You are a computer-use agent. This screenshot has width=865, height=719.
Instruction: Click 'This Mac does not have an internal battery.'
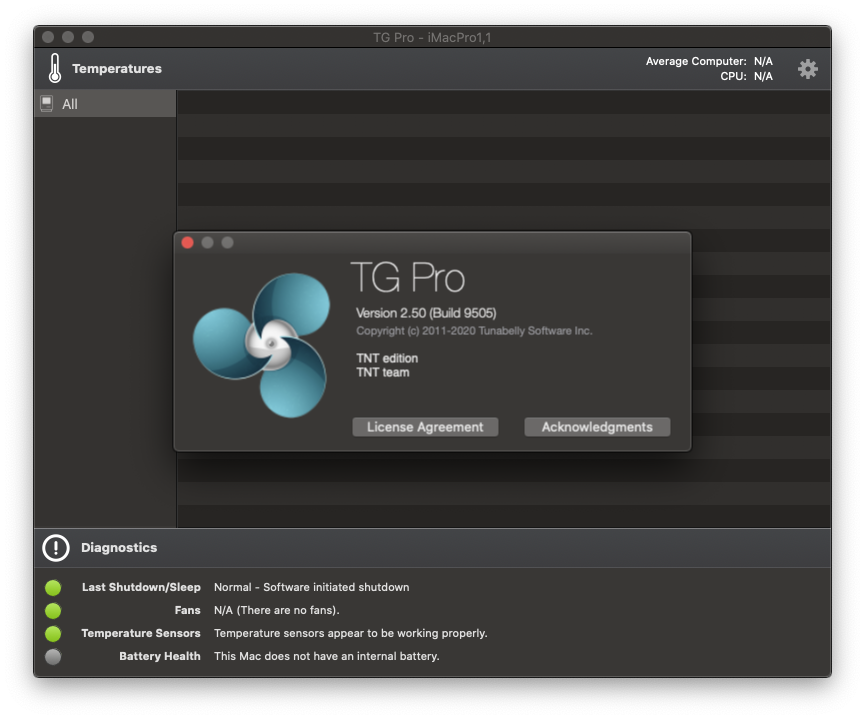tap(327, 656)
